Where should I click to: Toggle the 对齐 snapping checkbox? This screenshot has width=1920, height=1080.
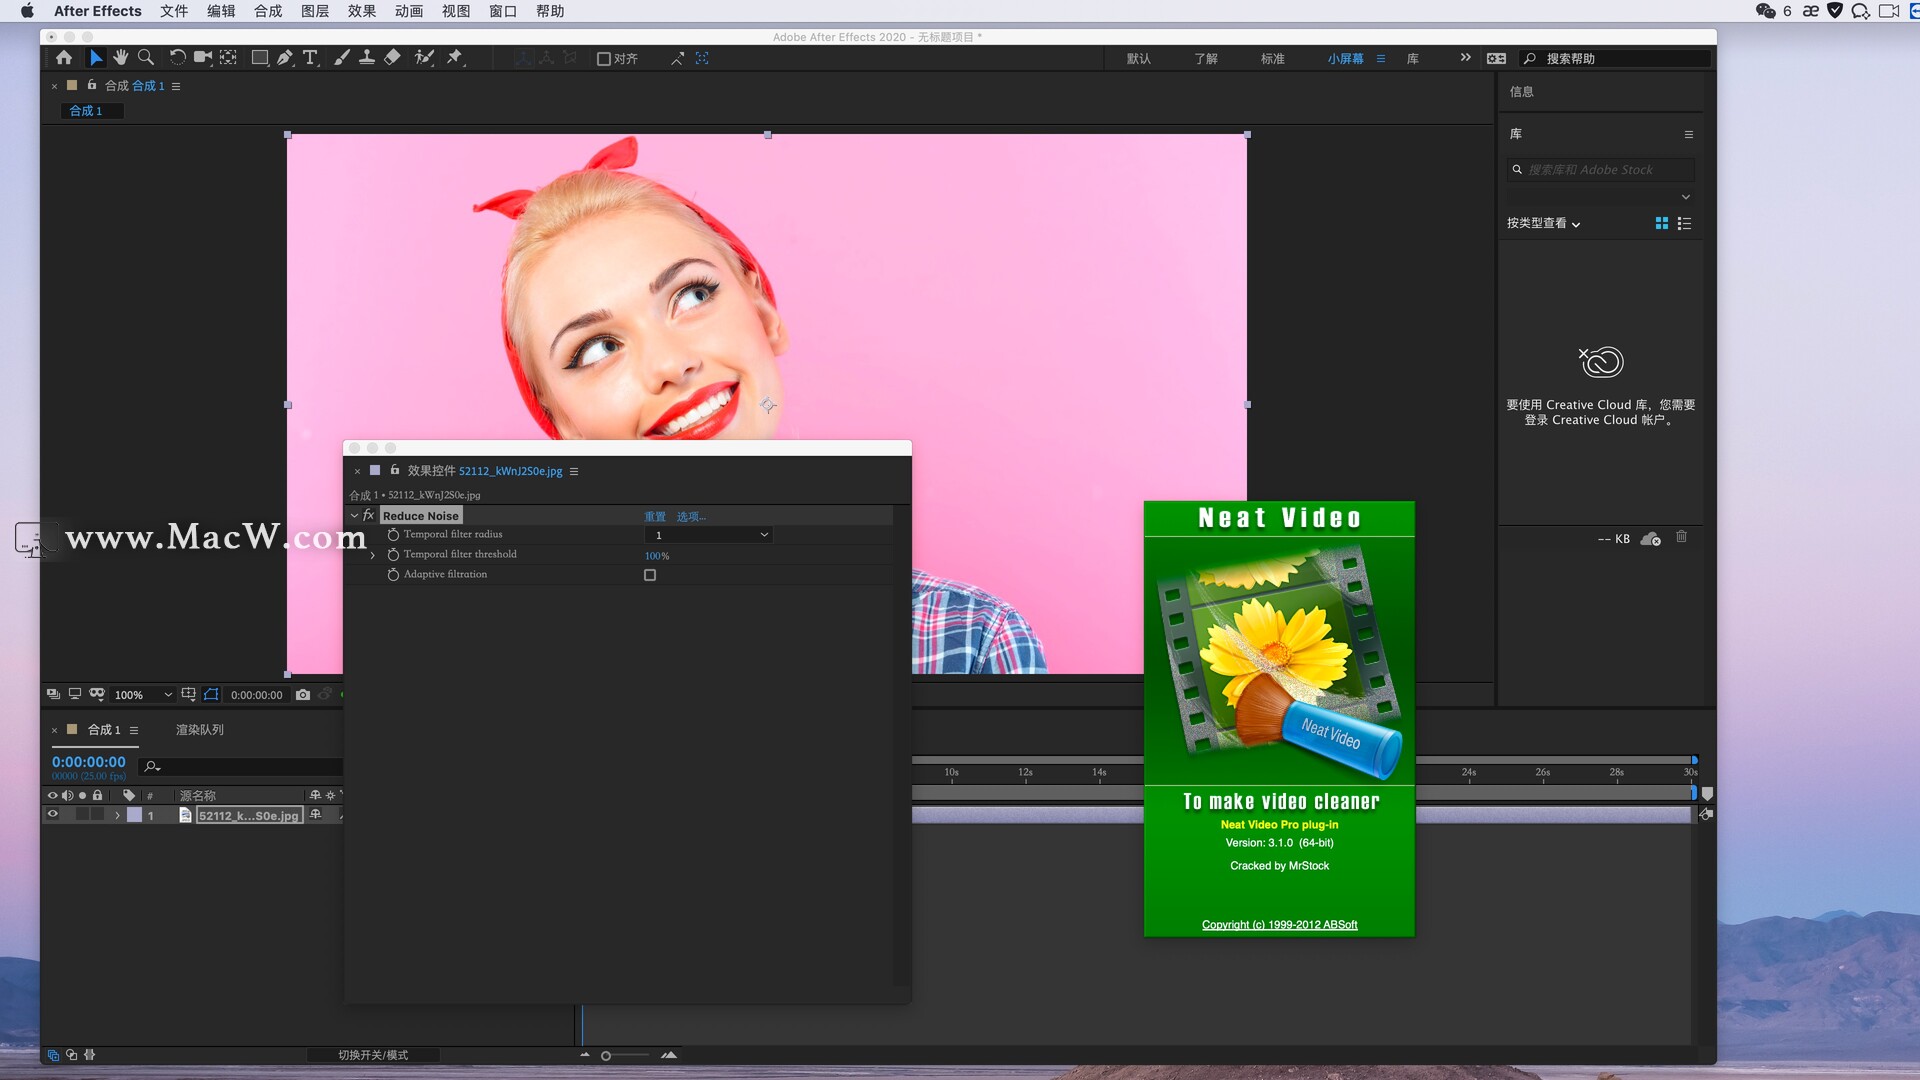click(x=604, y=59)
